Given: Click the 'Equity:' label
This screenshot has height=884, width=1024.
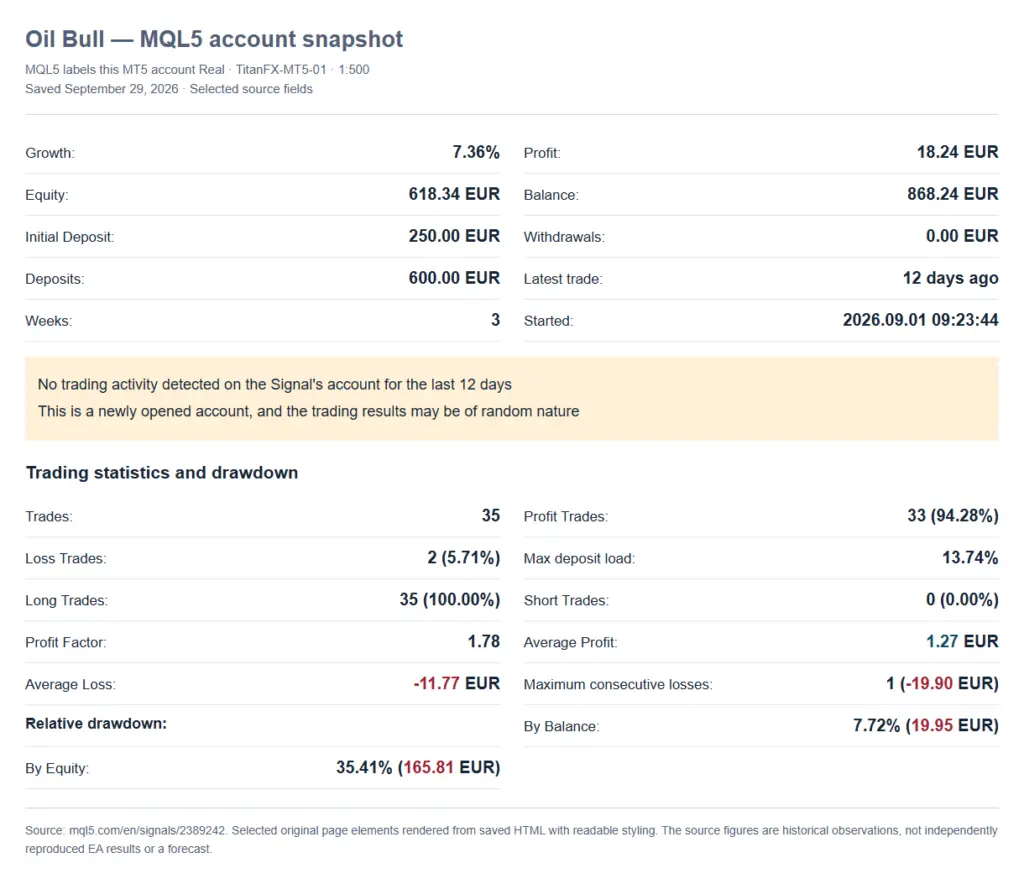Looking at the screenshot, I should pos(47,195).
